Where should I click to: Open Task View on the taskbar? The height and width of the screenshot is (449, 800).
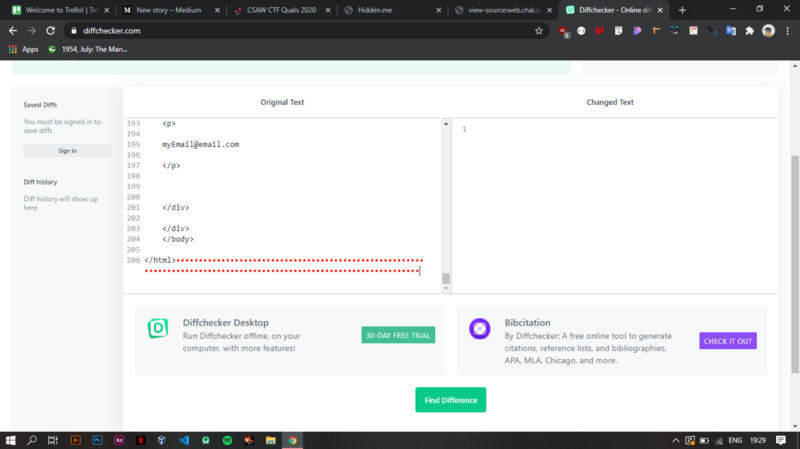click(x=53, y=440)
